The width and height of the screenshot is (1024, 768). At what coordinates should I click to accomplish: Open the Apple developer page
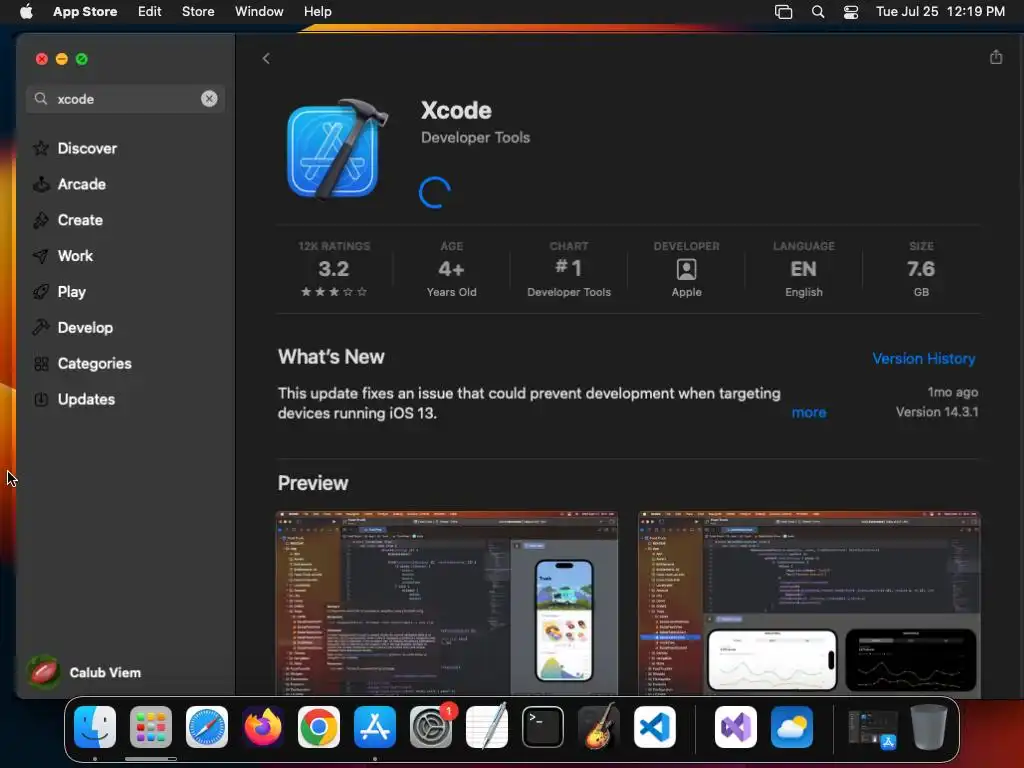point(686,269)
